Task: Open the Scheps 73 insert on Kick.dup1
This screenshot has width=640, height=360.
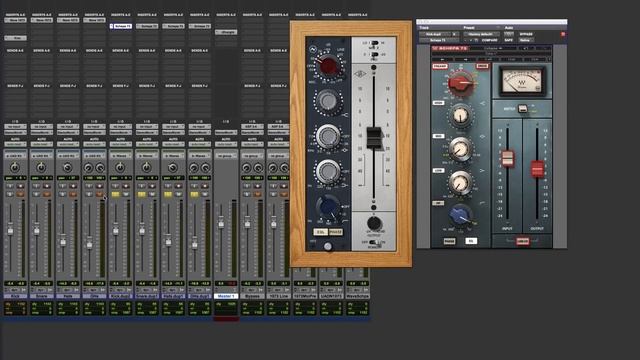Action: pyautogui.click(x=120, y=26)
